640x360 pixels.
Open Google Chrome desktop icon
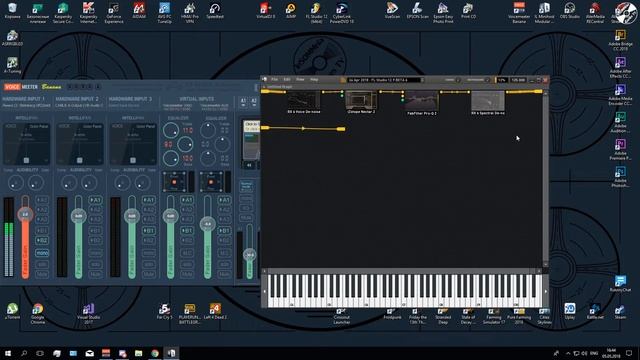pos(38,313)
